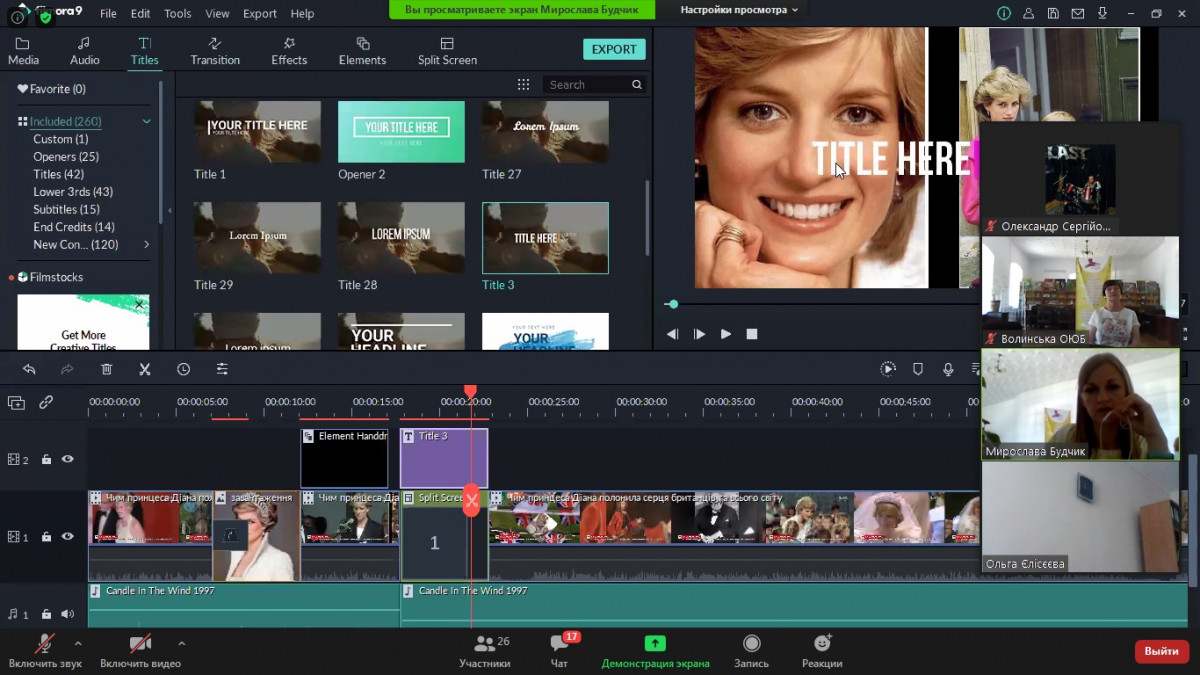Click the add marker shield icon

(918, 369)
